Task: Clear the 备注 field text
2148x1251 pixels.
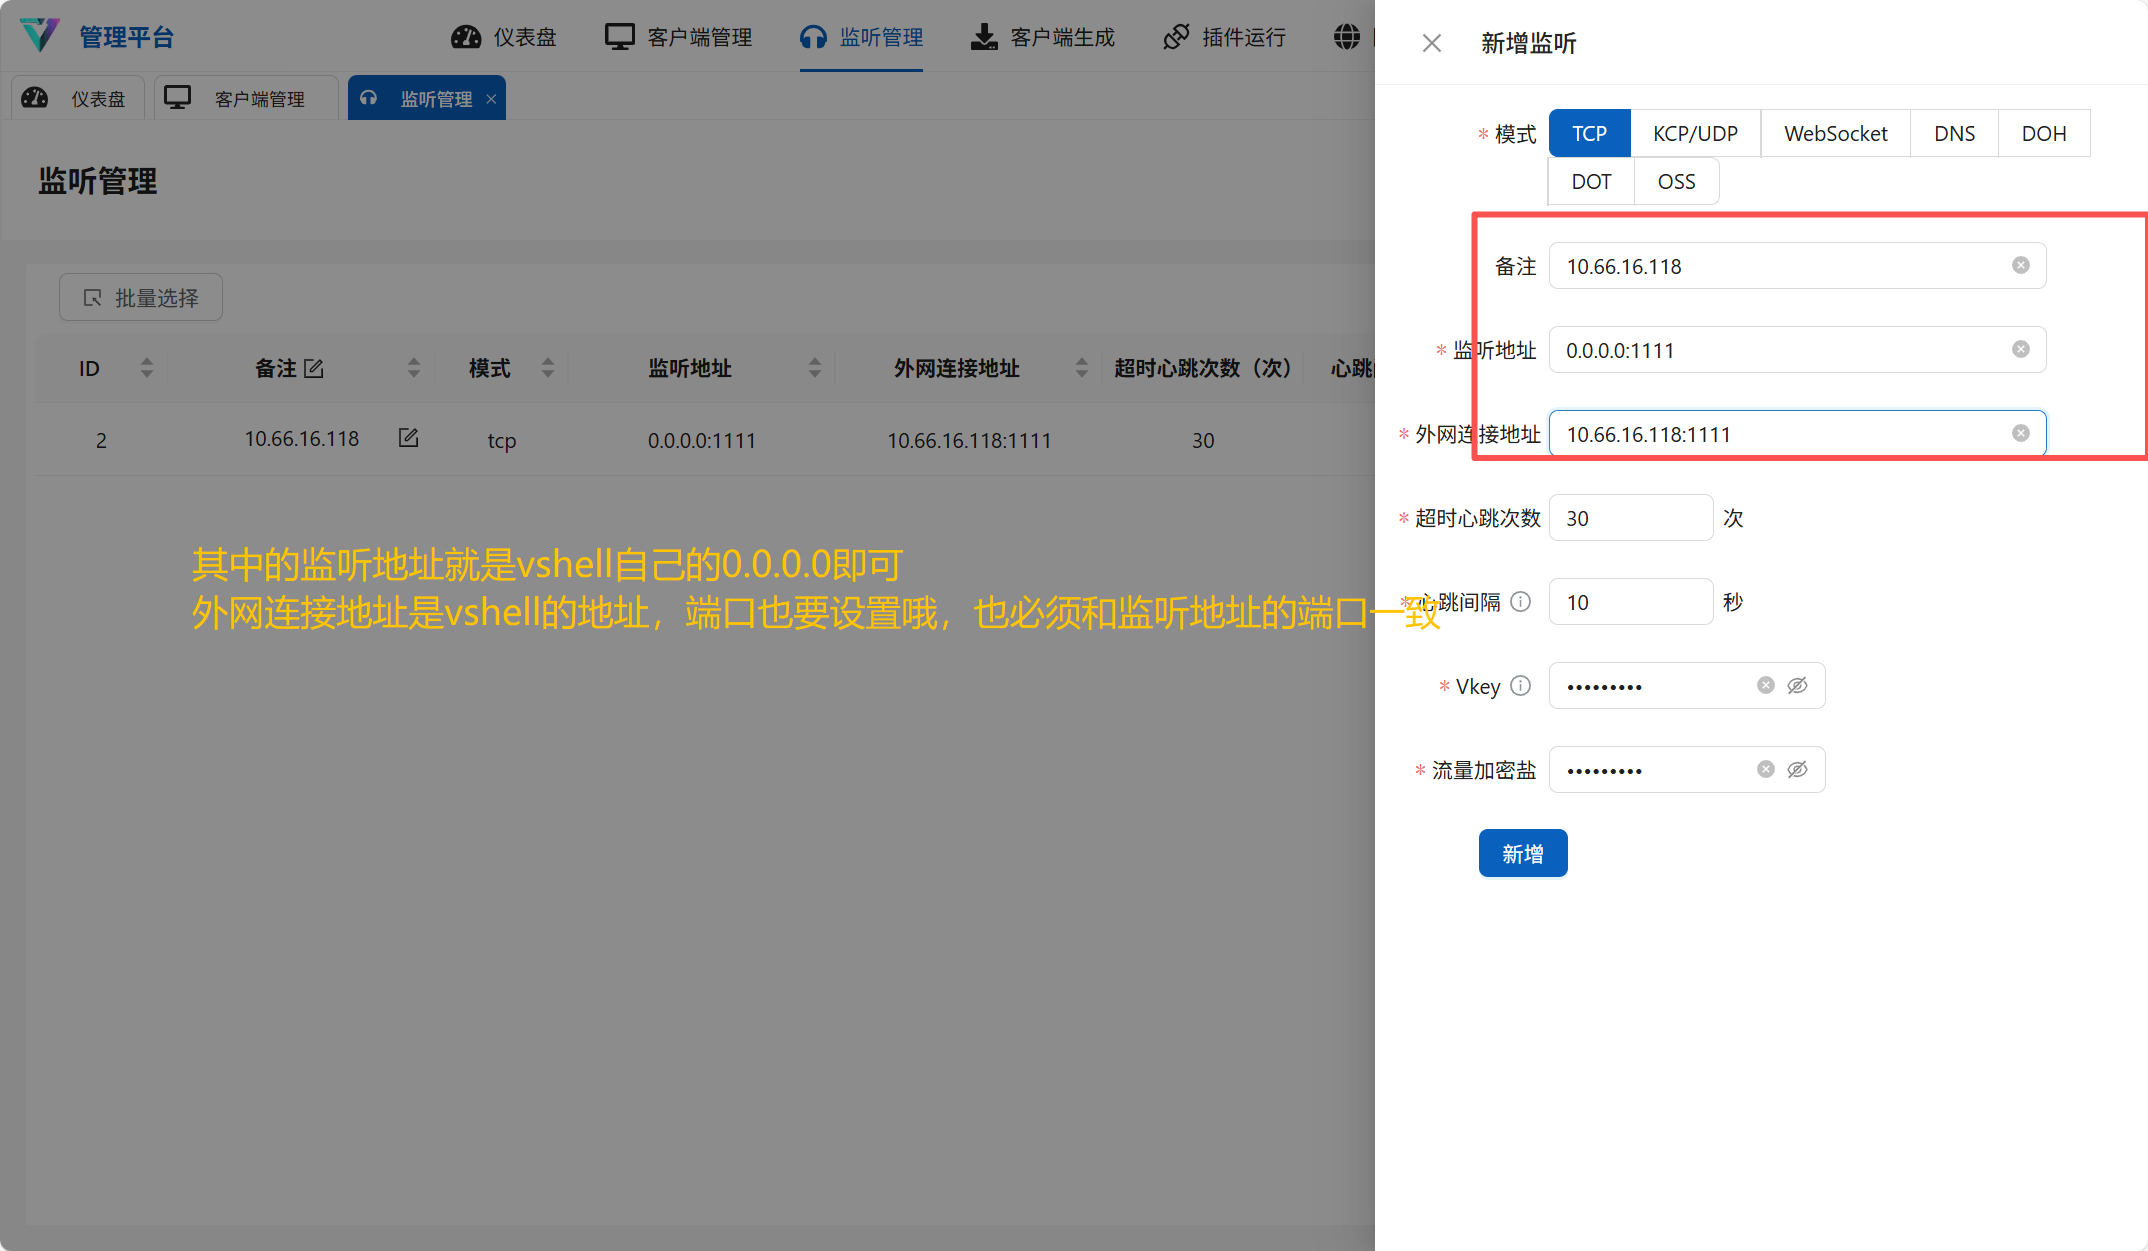Action: tap(2021, 265)
